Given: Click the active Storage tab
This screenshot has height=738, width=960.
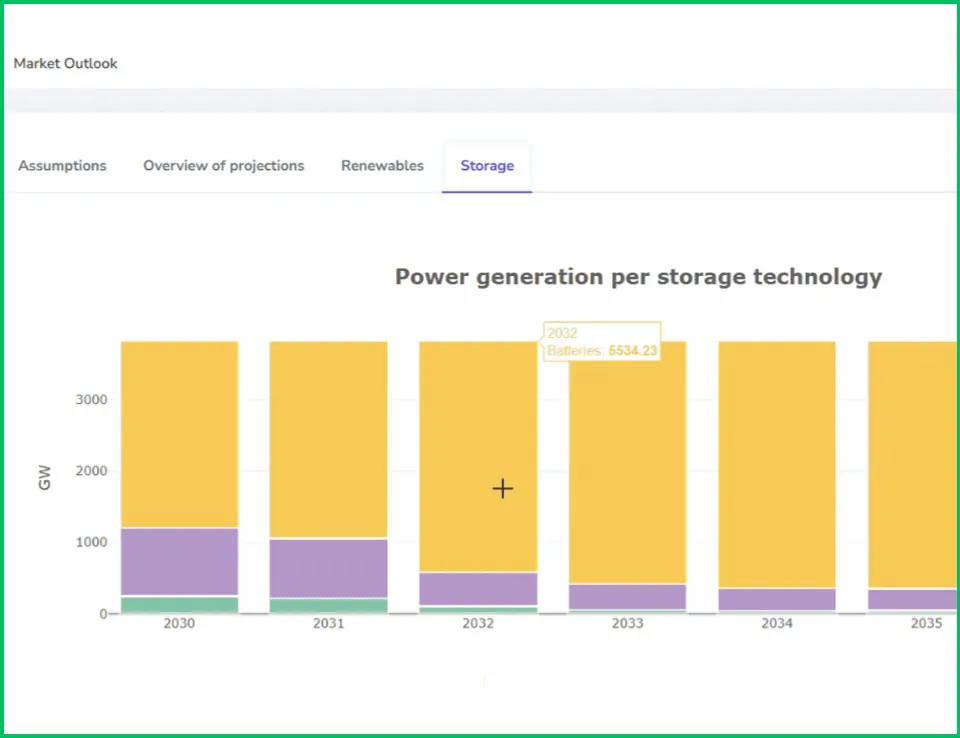Looking at the screenshot, I should point(487,166).
